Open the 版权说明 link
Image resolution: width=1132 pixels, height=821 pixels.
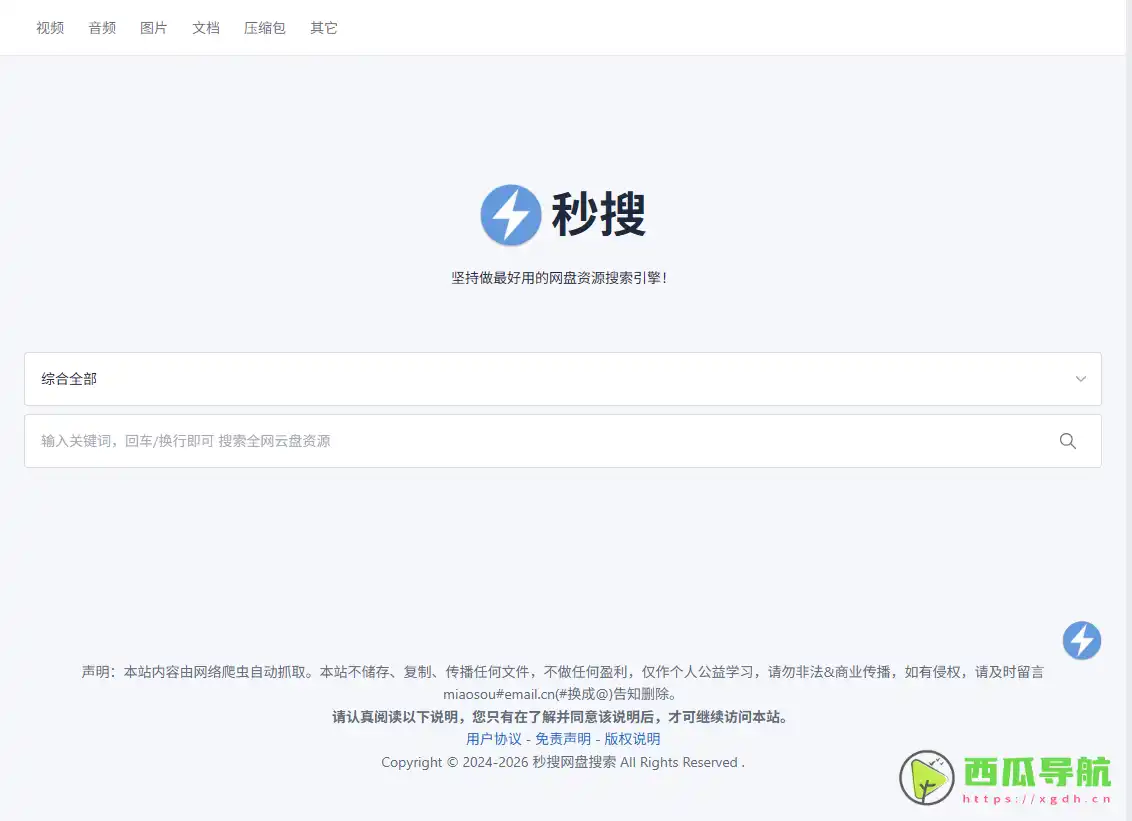pos(632,739)
